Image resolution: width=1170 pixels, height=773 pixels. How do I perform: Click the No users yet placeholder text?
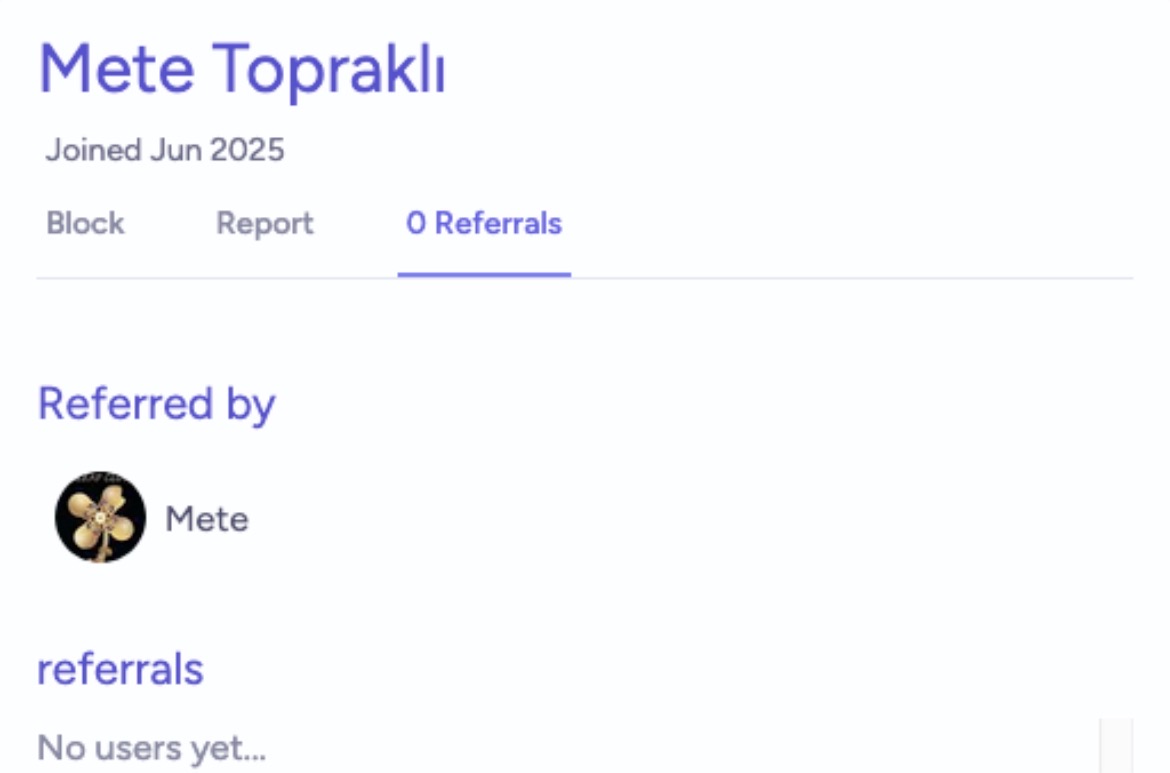click(151, 748)
